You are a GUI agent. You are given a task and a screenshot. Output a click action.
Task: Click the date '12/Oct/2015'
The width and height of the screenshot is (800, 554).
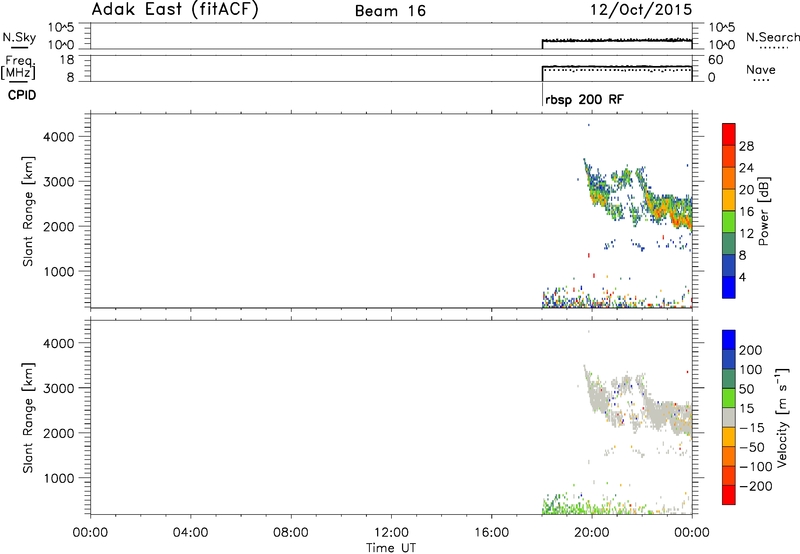pos(641,10)
